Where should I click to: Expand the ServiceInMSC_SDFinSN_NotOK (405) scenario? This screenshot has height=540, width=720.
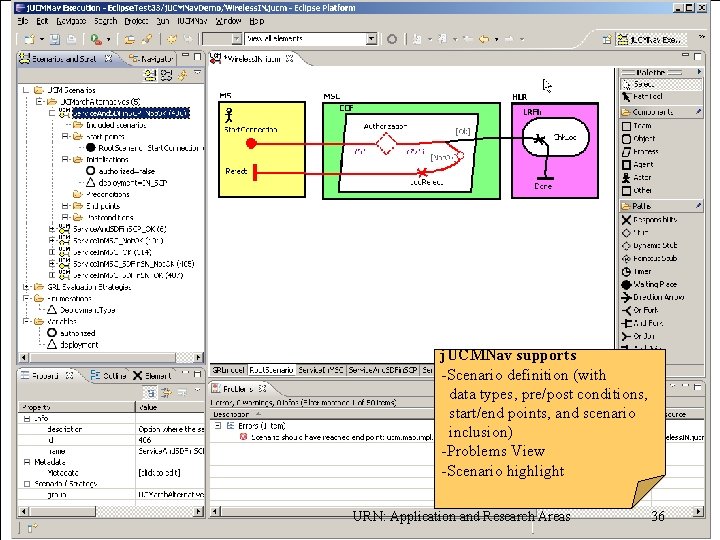[52, 264]
